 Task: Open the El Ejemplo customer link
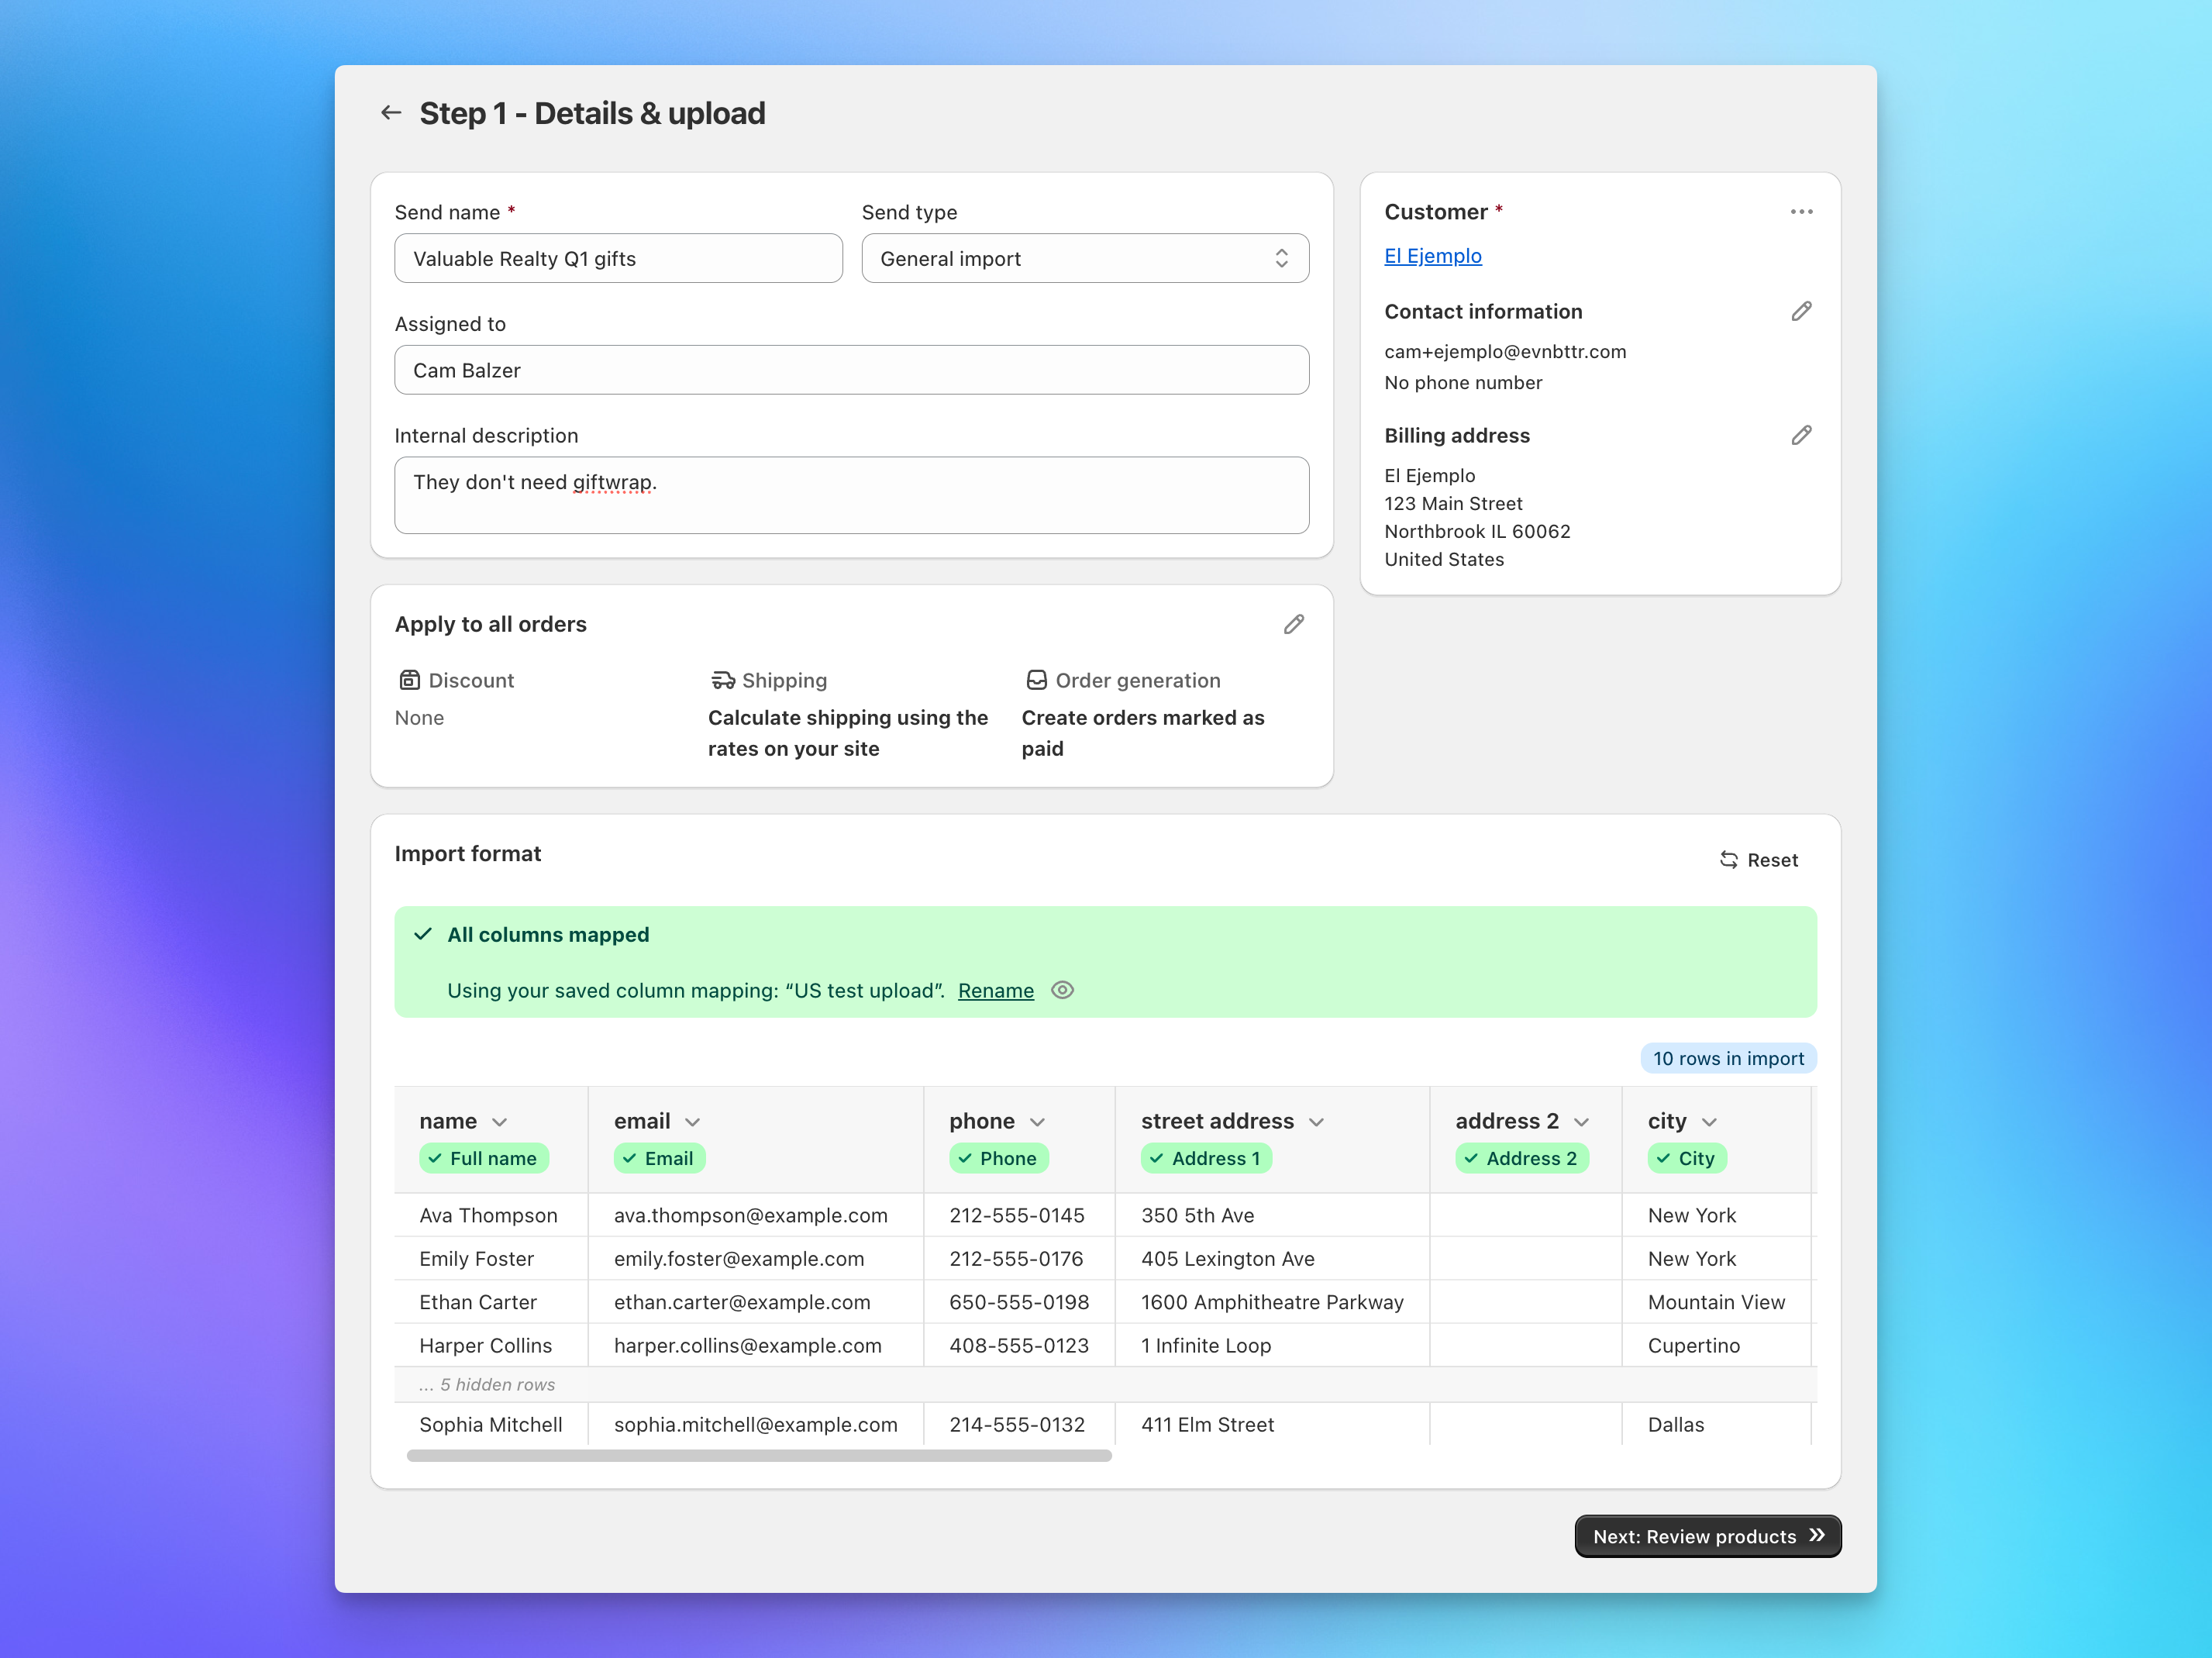pos(1433,256)
